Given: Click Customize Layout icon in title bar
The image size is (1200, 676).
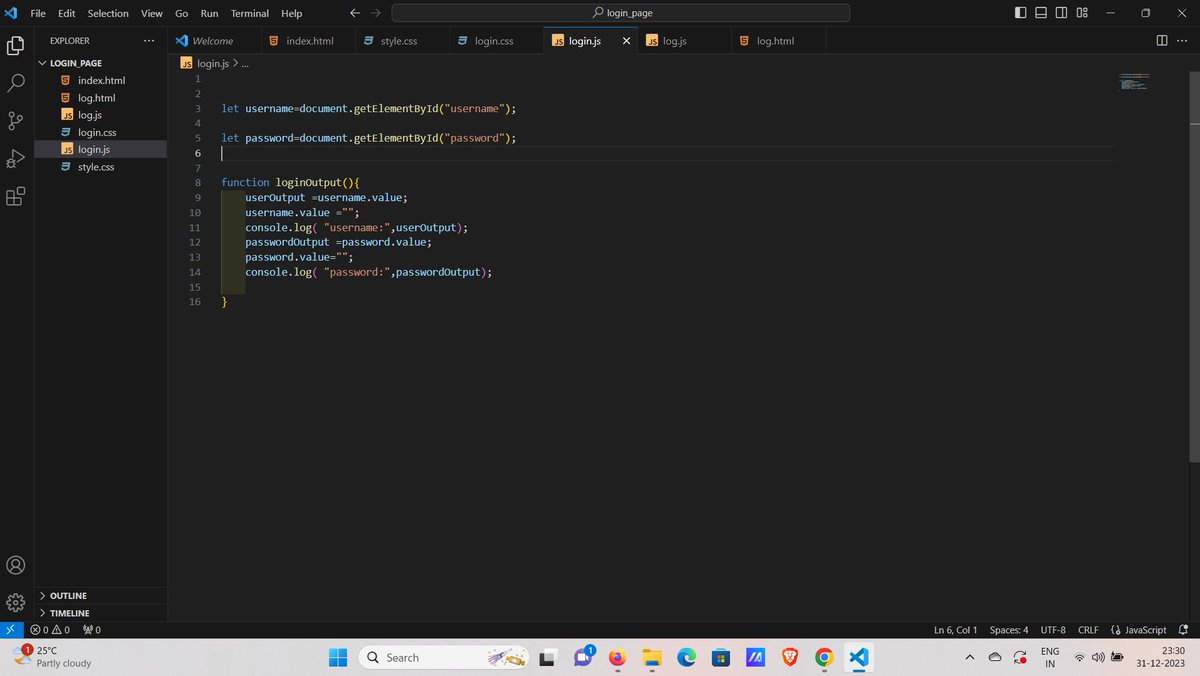Looking at the screenshot, I should point(1082,13).
